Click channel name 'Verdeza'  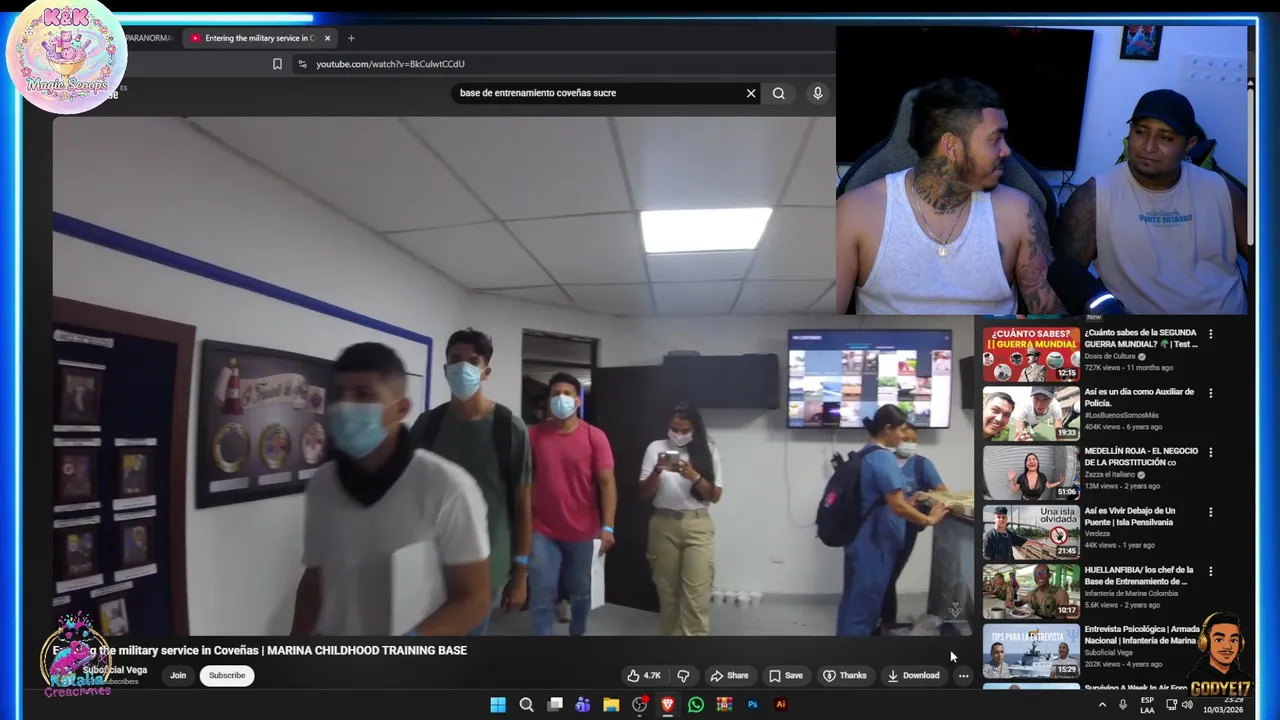coord(1098,533)
